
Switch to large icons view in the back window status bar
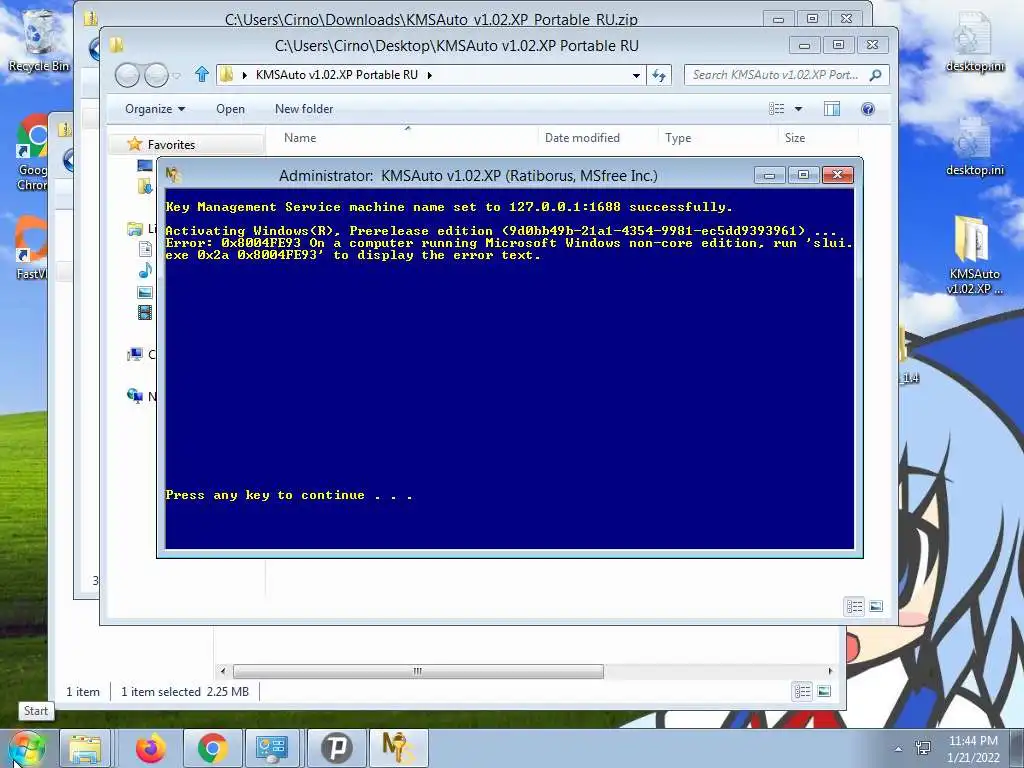point(824,692)
